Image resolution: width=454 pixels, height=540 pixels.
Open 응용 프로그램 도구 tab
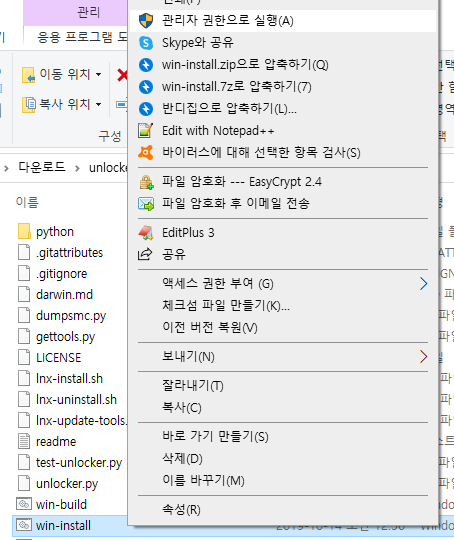(82, 37)
